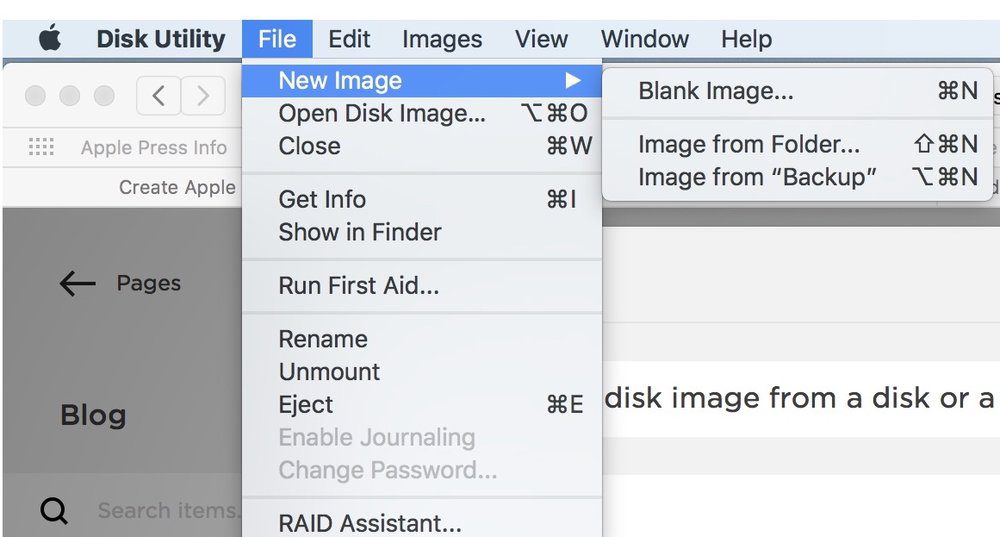Select Image from "Backup" option
The height and width of the screenshot is (537, 1000).
pos(757,177)
